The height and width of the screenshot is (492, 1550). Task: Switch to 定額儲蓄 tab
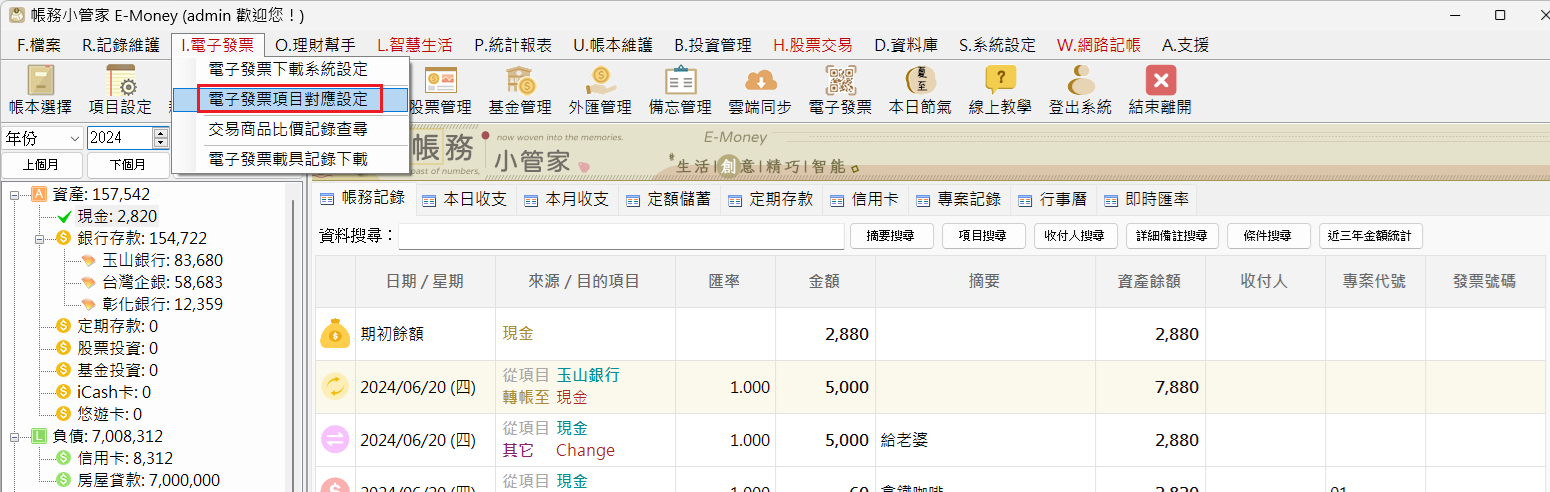[670, 199]
